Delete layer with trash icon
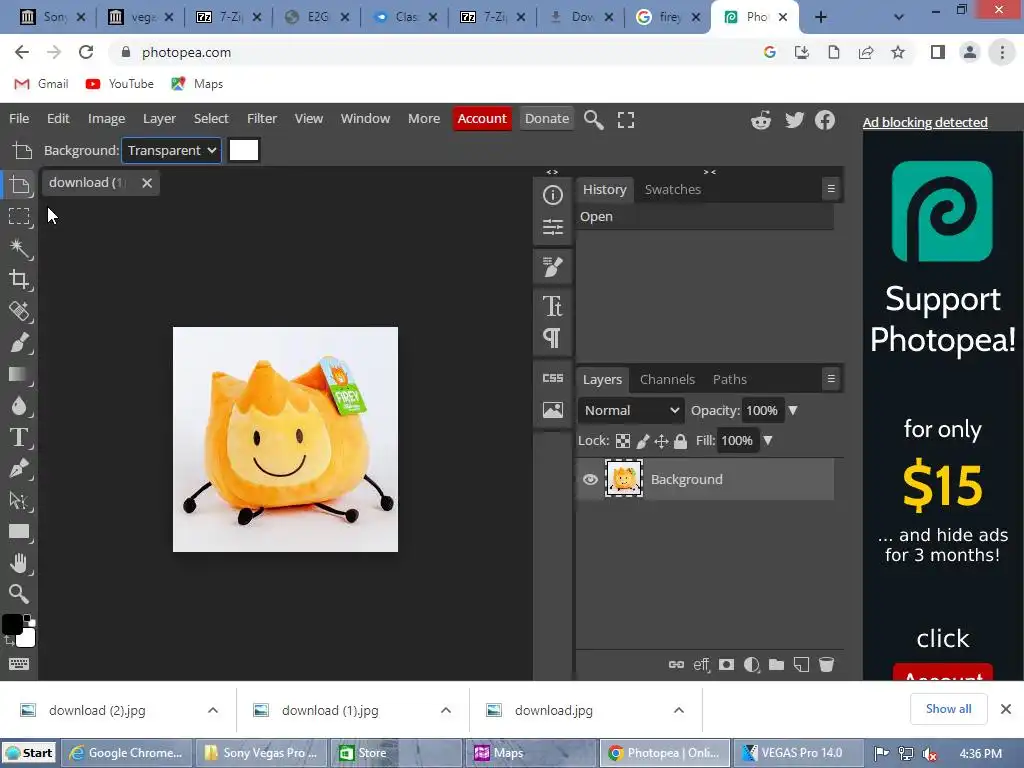Screen dimensions: 1024x768 tap(826, 665)
